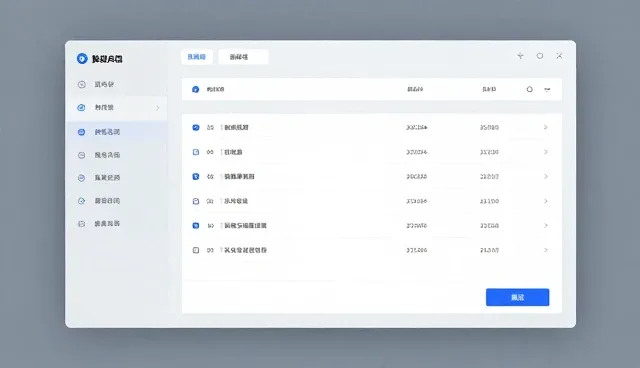Click the long name text of the fifth list row
Image resolution: width=640 pixels, height=368 pixels.
click(245, 226)
